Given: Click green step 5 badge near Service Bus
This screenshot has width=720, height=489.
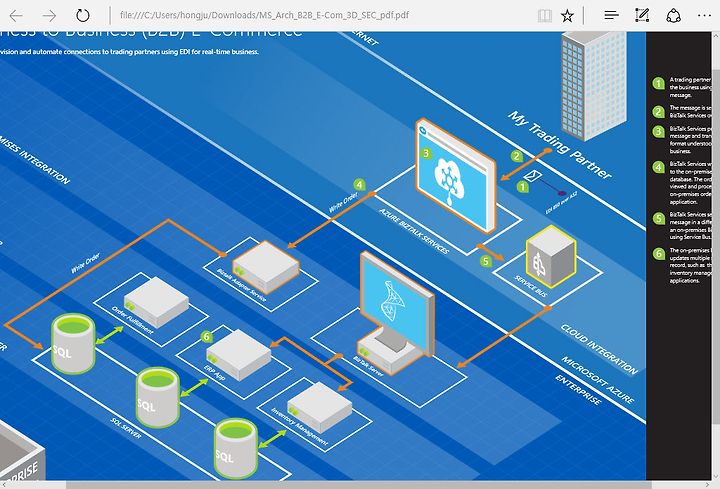Looking at the screenshot, I should (x=486, y=262).
